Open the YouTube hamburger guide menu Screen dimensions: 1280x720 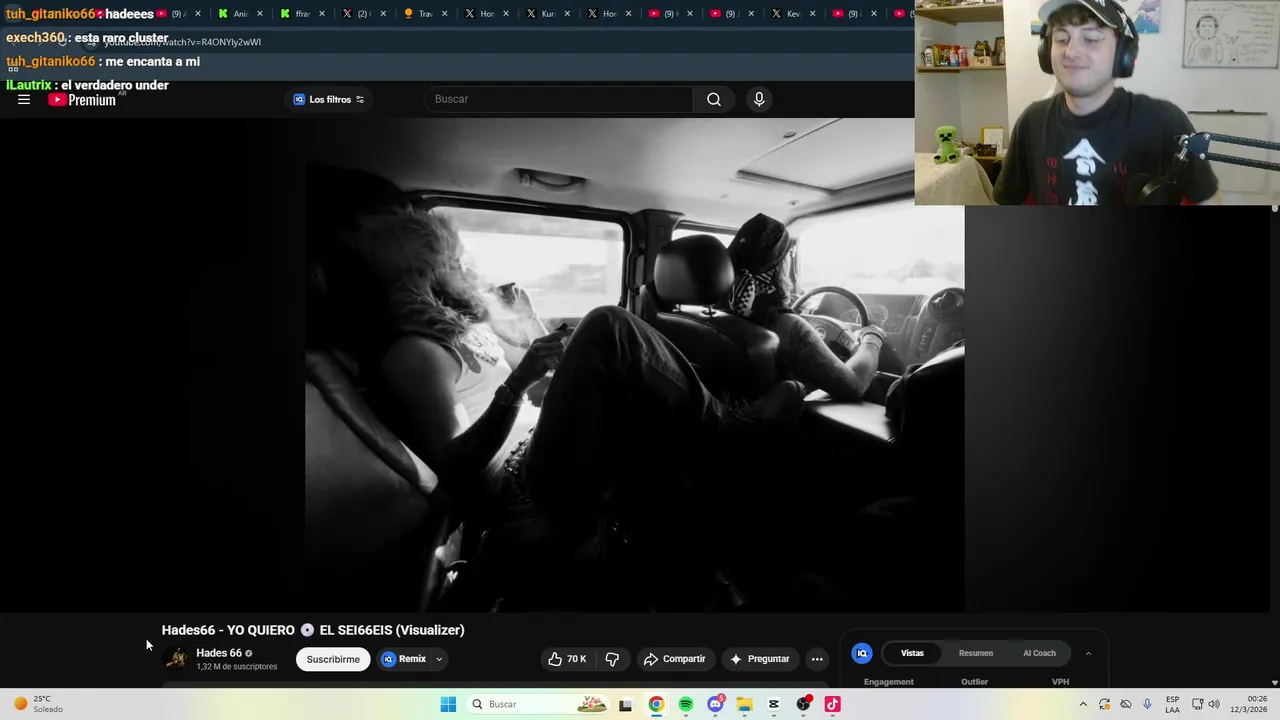24,99
